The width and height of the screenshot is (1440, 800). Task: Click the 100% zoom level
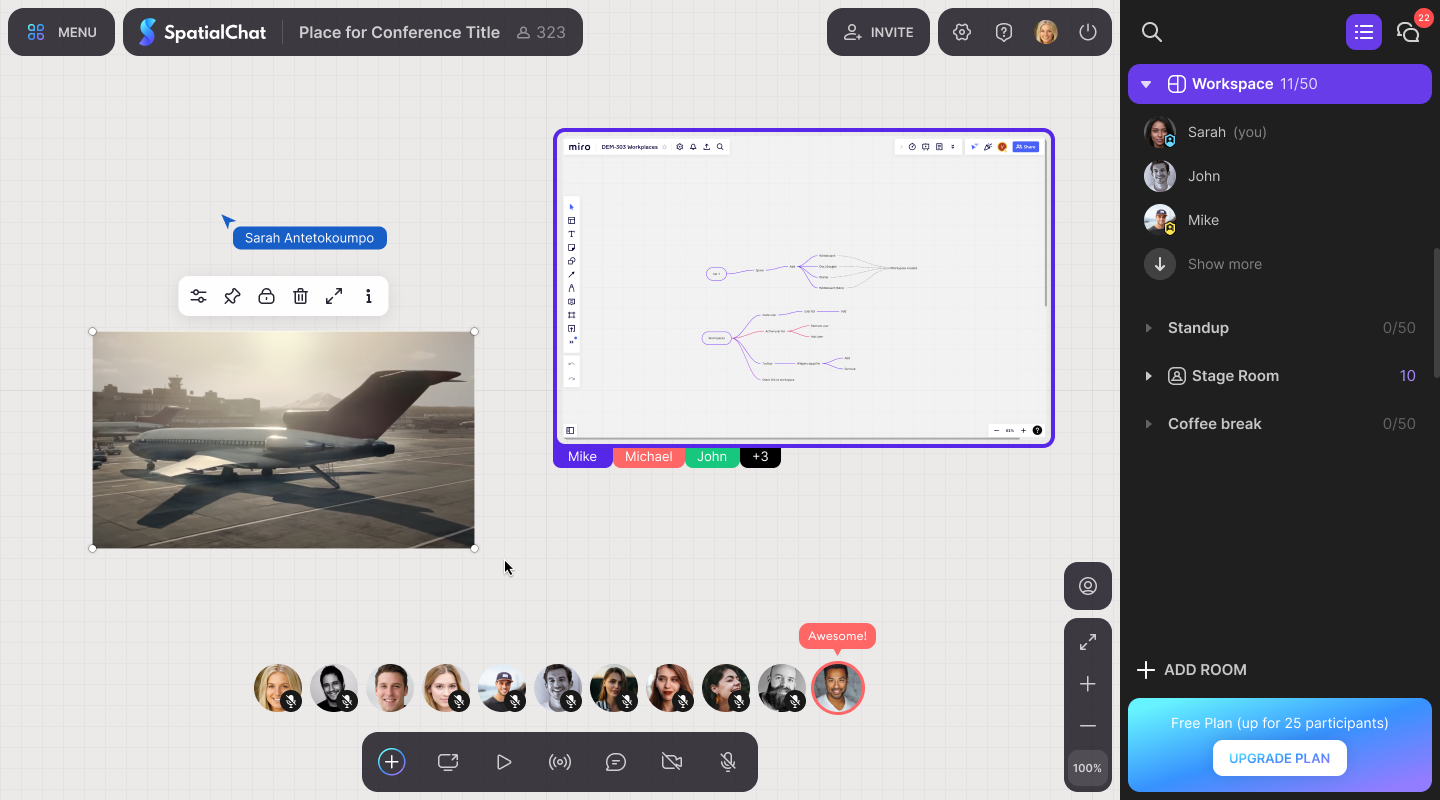tap(1088, 768)
